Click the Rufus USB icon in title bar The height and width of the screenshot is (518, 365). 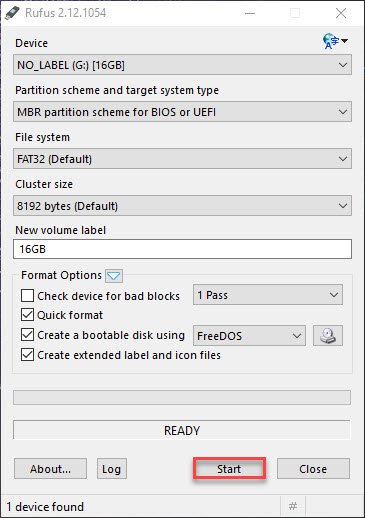12,13
